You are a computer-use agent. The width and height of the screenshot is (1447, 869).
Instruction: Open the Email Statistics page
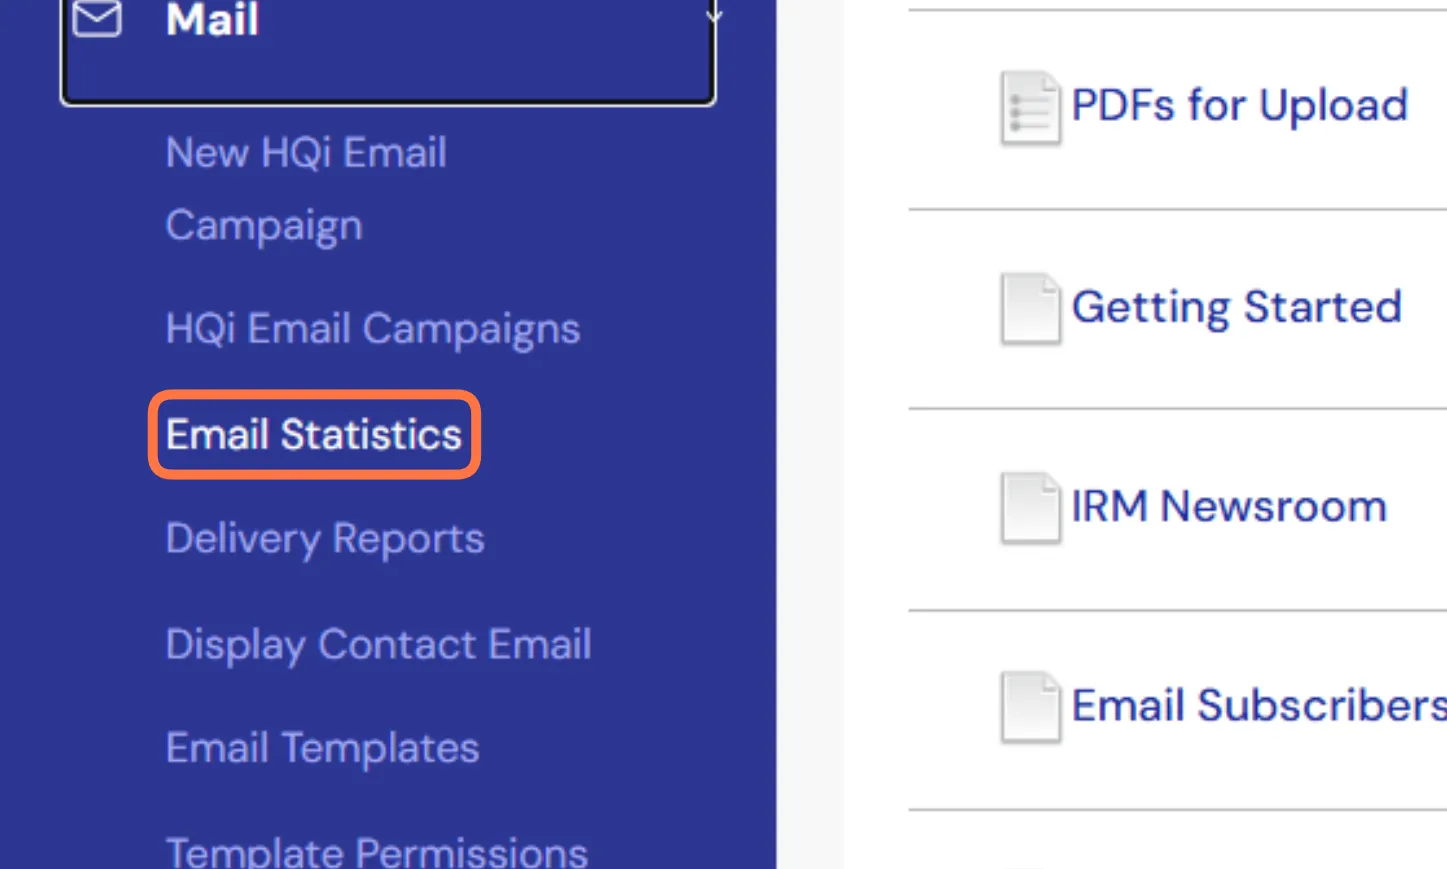pos(314,435)
